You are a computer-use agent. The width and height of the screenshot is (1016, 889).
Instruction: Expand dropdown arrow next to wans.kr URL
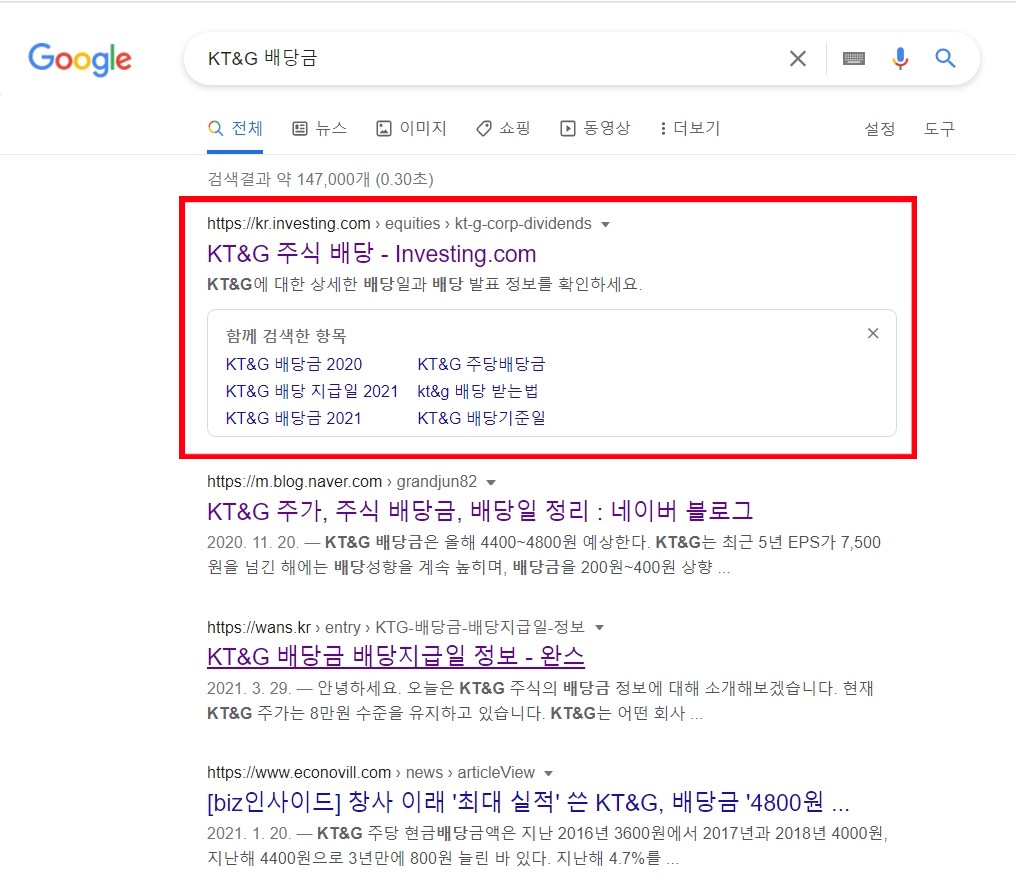(599, 628)
